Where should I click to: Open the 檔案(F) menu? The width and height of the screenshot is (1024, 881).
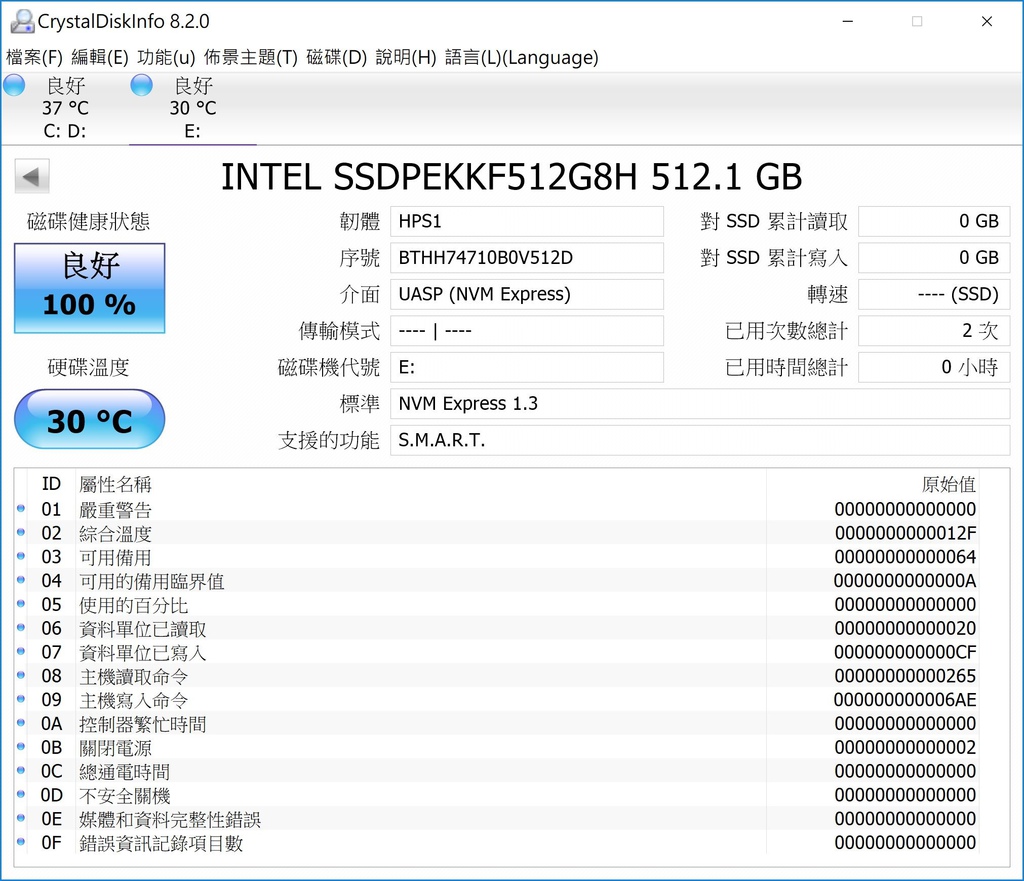[34, 57]
